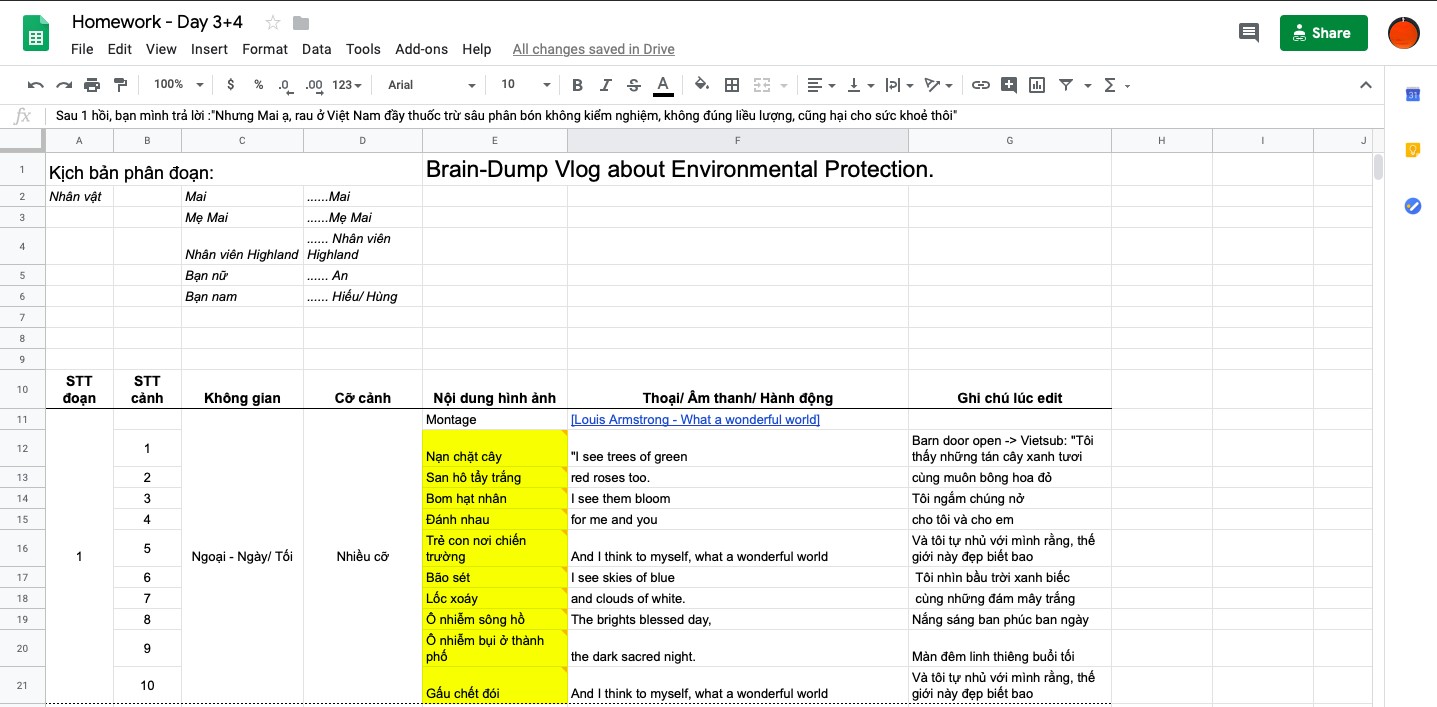
Task: Go to Sheets home via the green logo
Action: 37,34
